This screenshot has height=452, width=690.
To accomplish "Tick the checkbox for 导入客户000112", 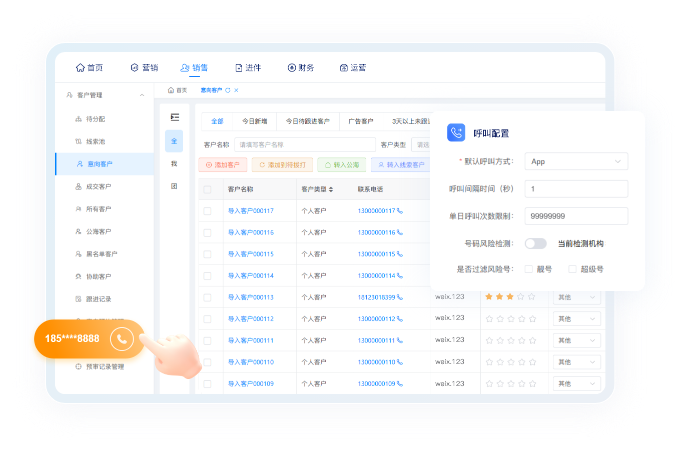I will (x=207, y=319).
